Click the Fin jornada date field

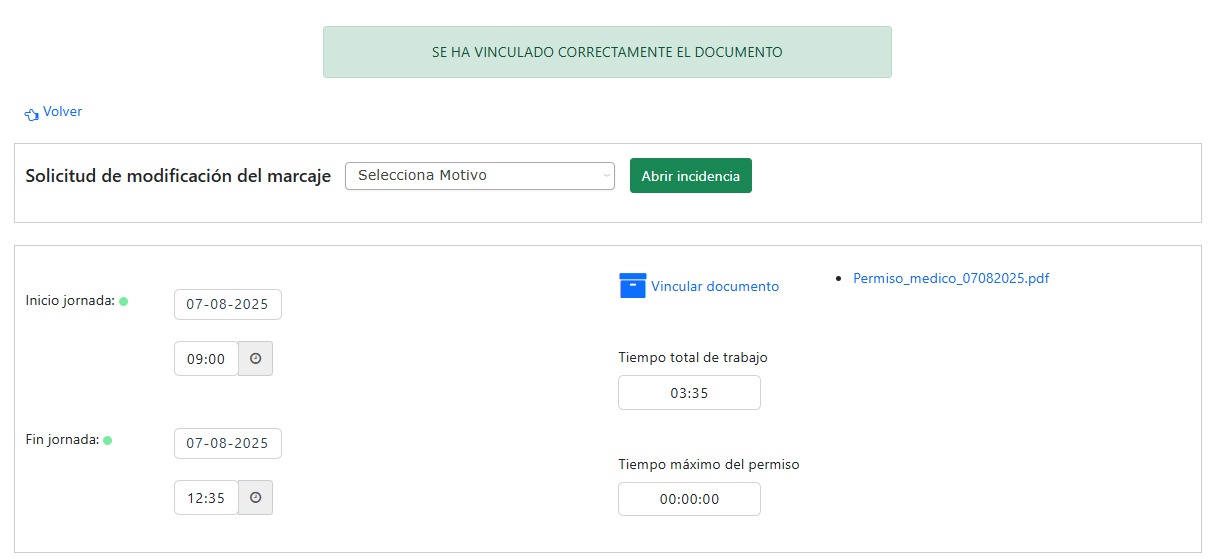tap(228, 444)
